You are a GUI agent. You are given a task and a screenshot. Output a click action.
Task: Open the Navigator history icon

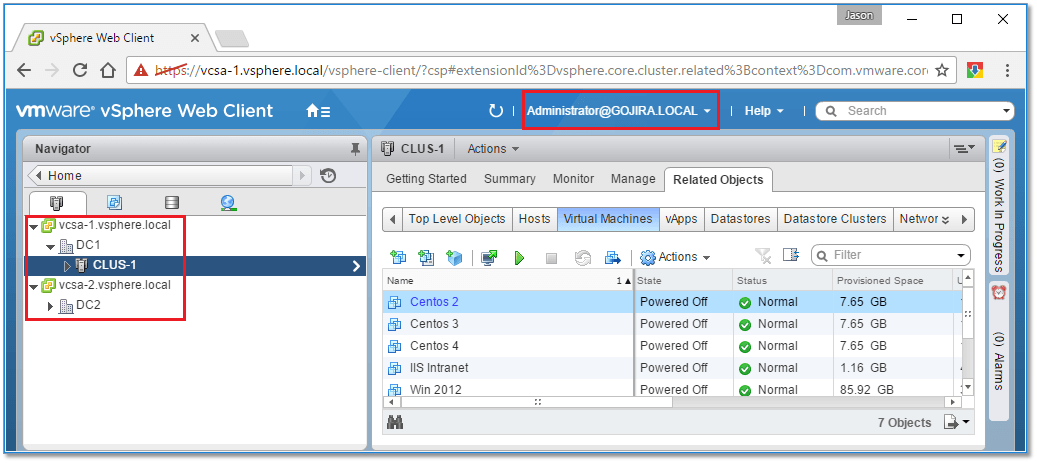(328, 176)
